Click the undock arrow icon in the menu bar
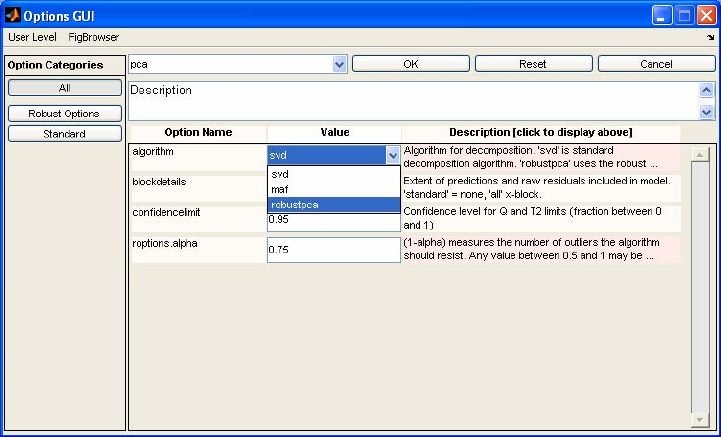 coord(711,38)
